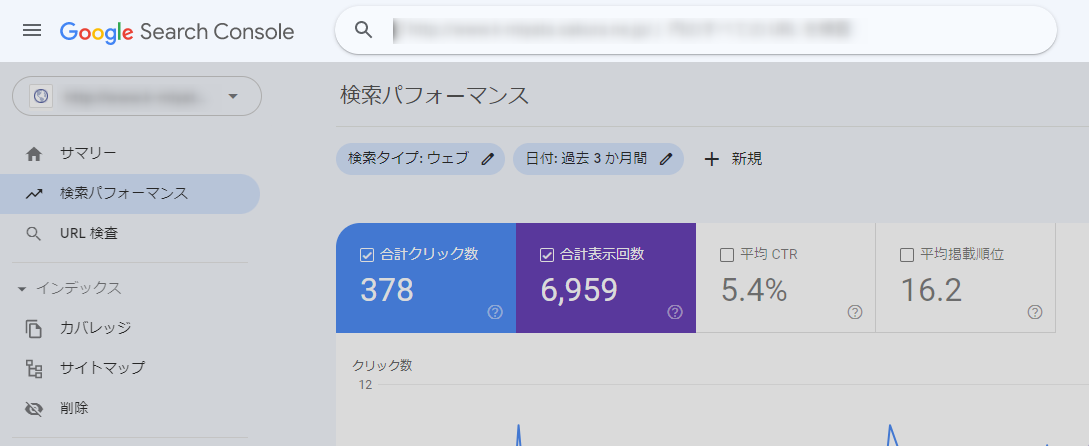Check the 平均 CTR checkbox

click(727, 255)
